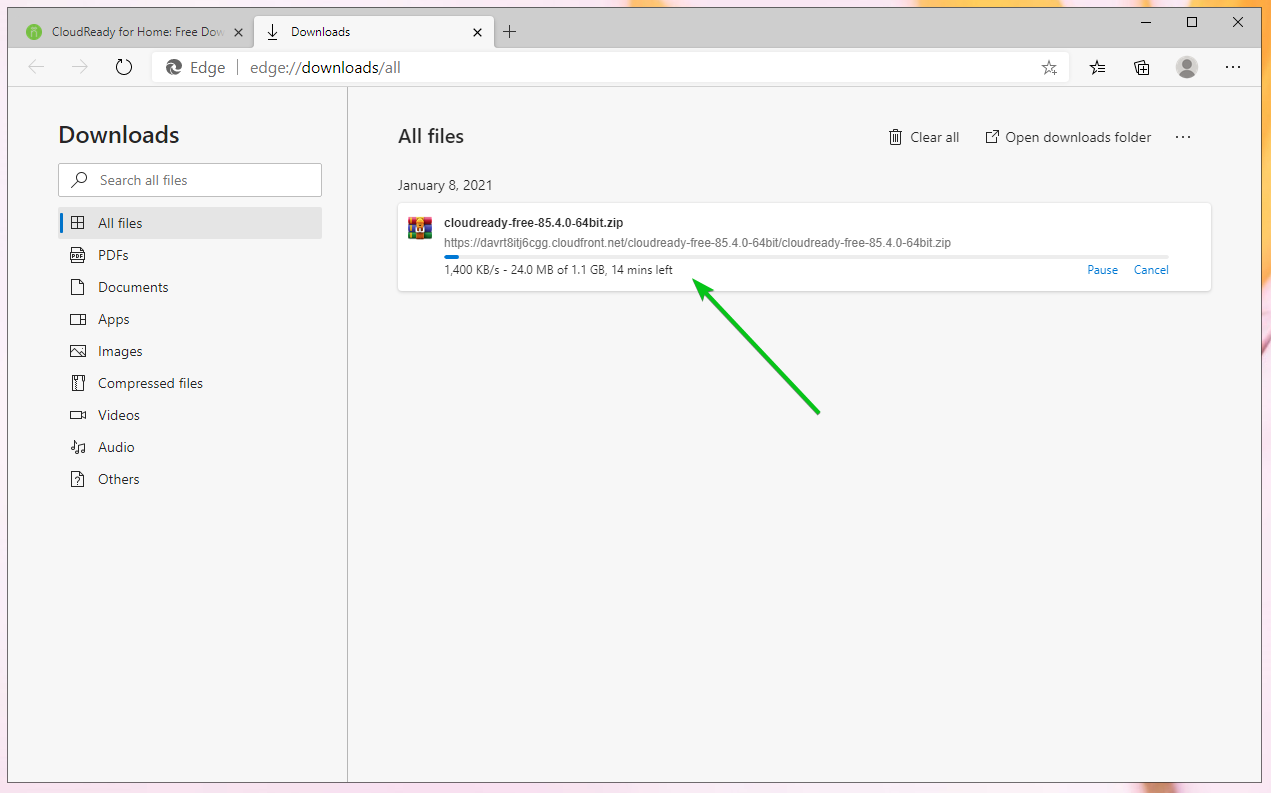Maximize the Edge window

1191,22
